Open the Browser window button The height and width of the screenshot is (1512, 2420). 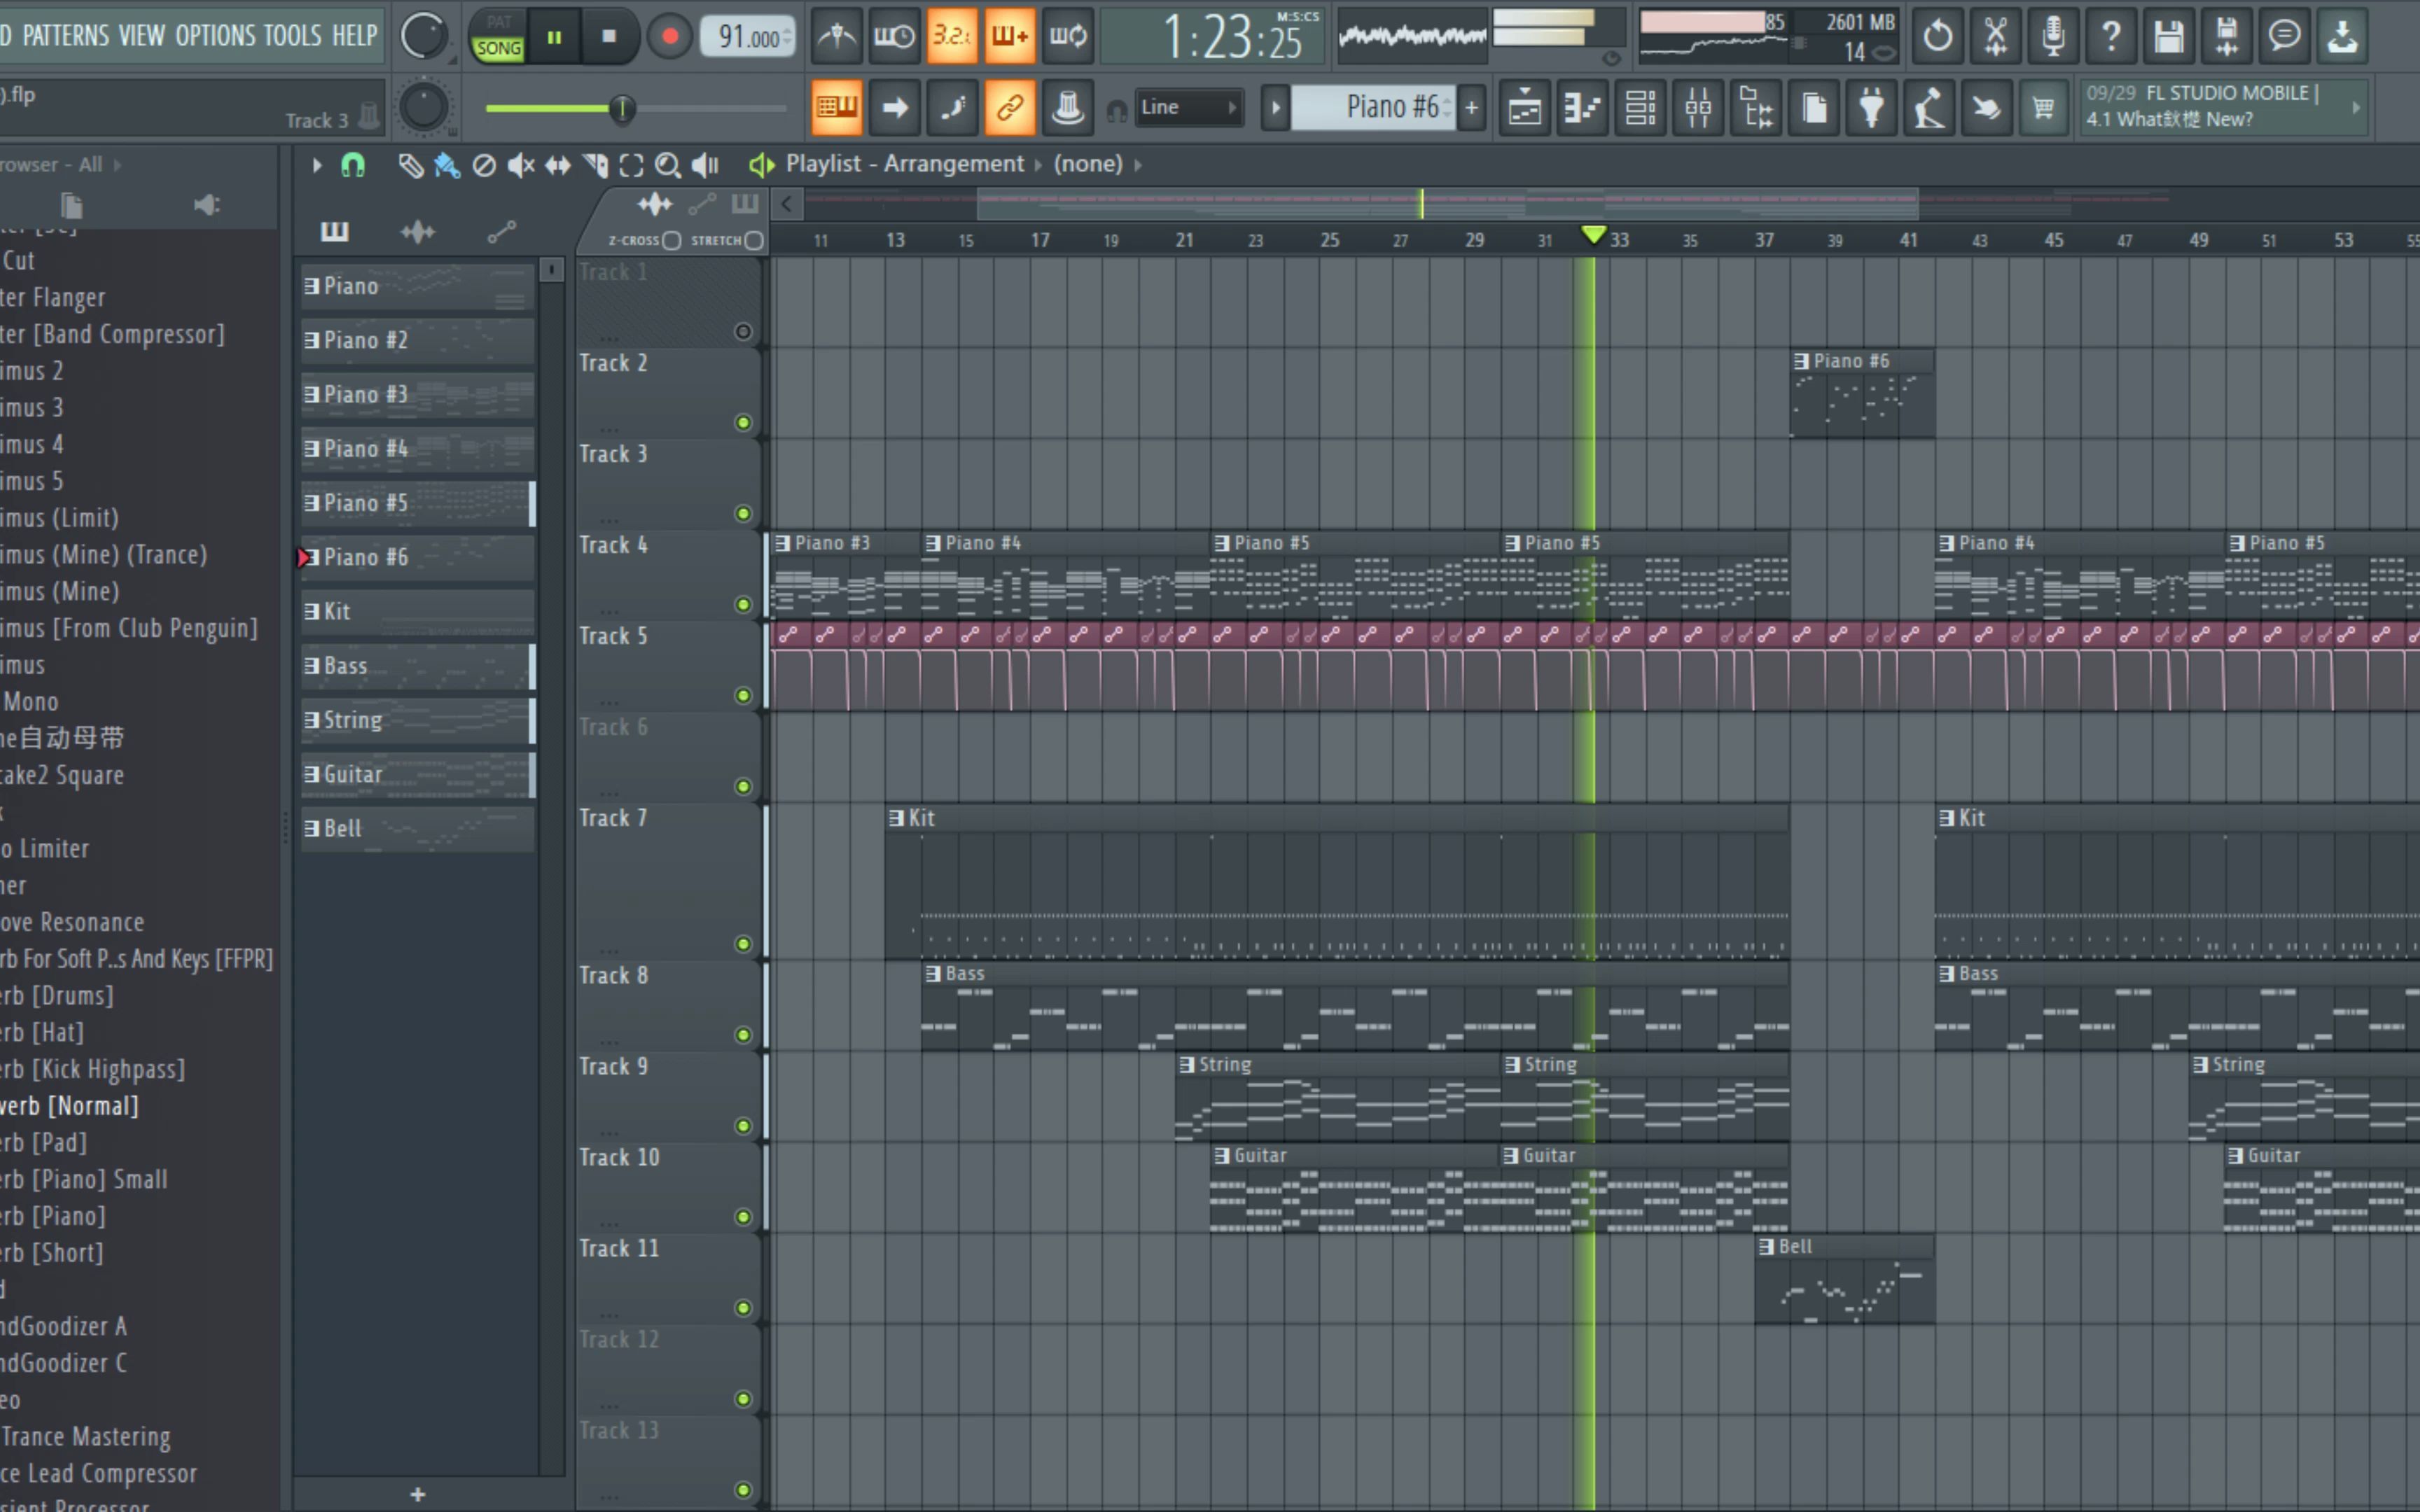pos(1756,107)
